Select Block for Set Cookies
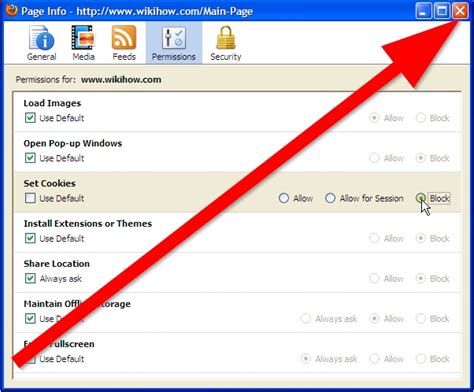474x392 pixels. [x=421, y=198]
